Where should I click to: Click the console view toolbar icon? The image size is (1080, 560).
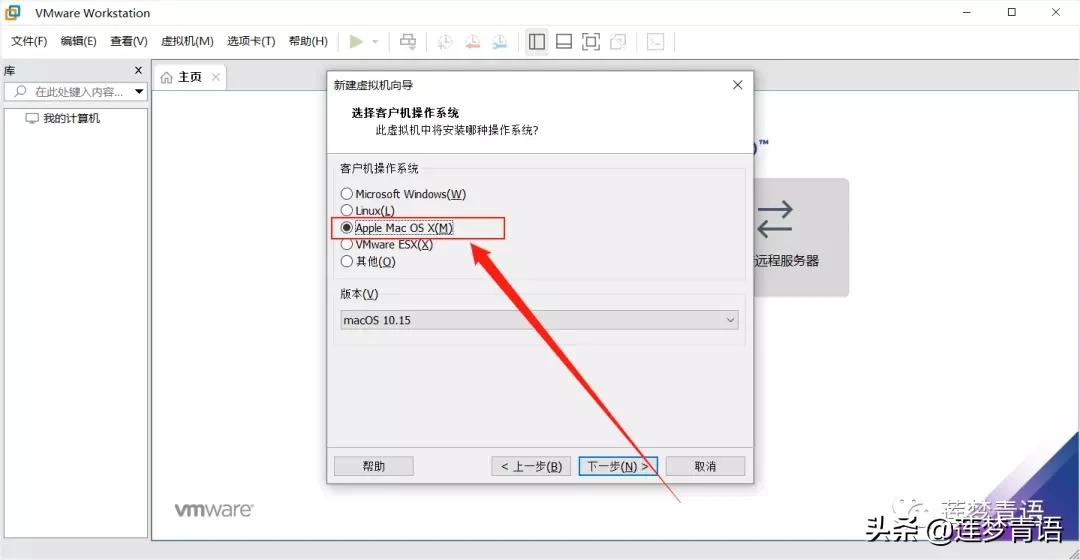point(655,42)
